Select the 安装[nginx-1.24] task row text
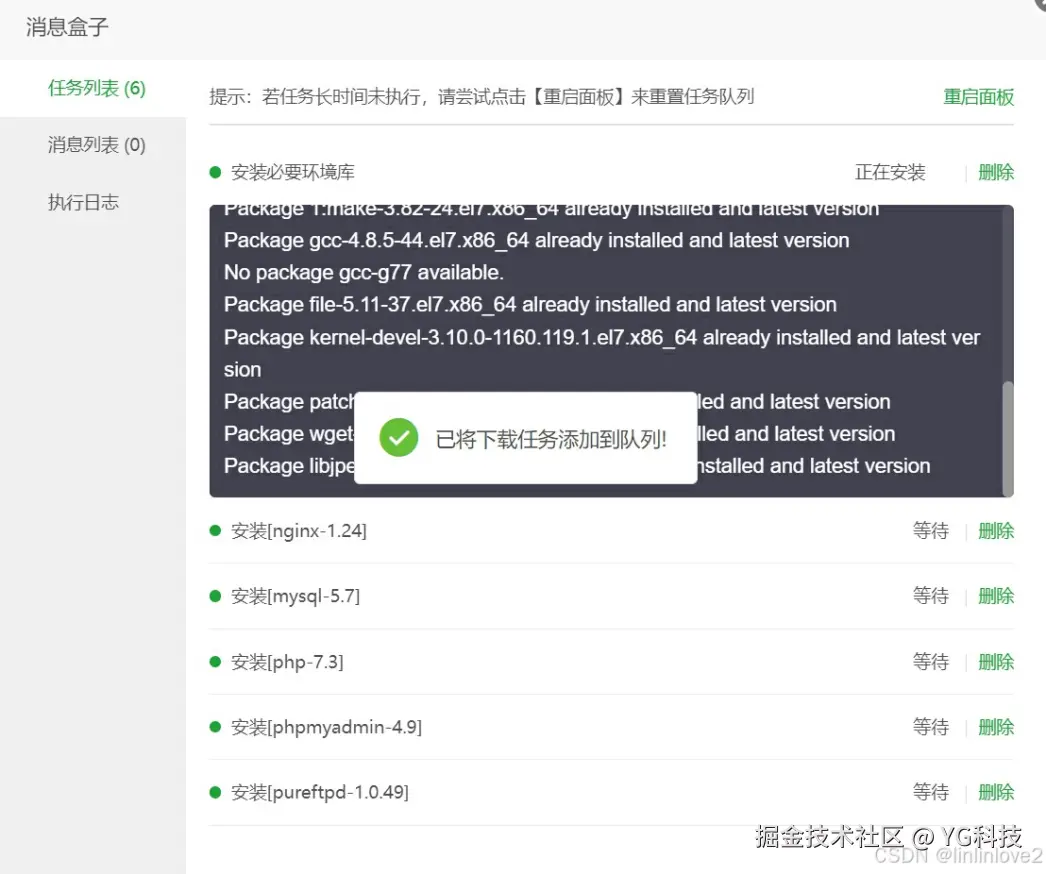 [x=299, y=531]
